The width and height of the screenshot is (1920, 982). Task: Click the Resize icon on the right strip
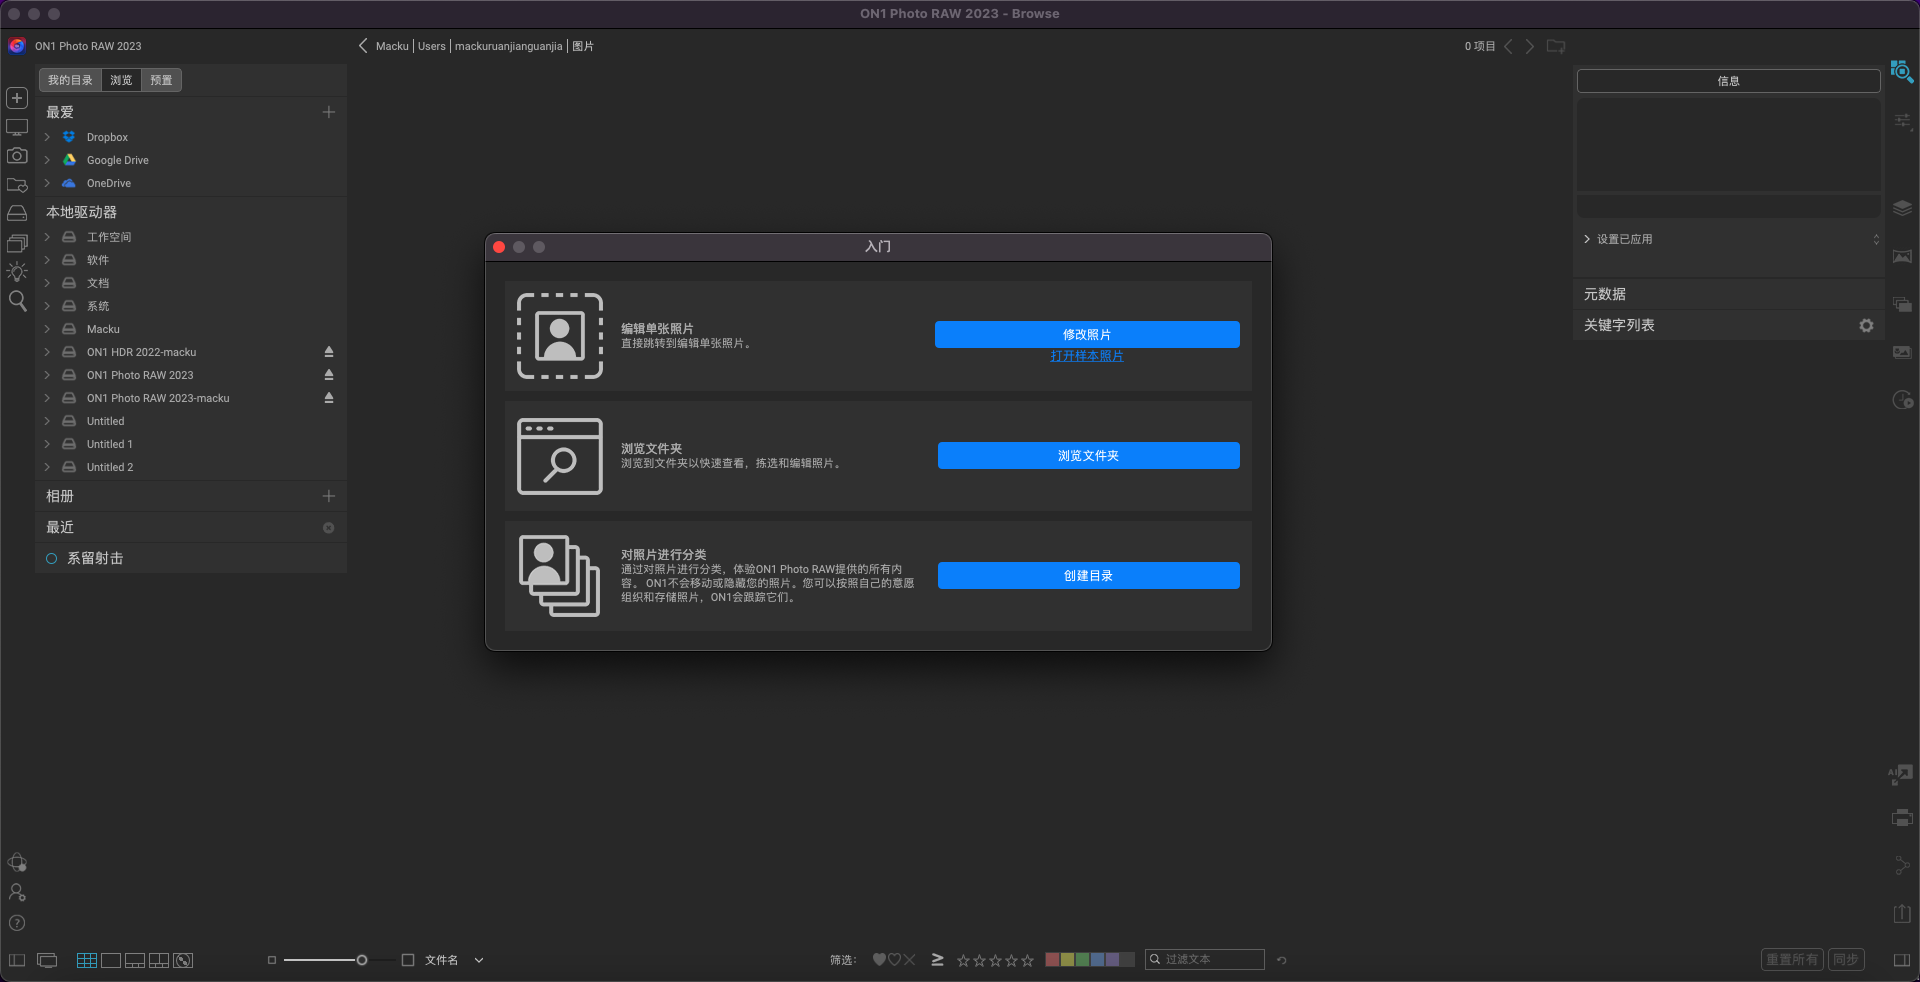click(1901, 774)
